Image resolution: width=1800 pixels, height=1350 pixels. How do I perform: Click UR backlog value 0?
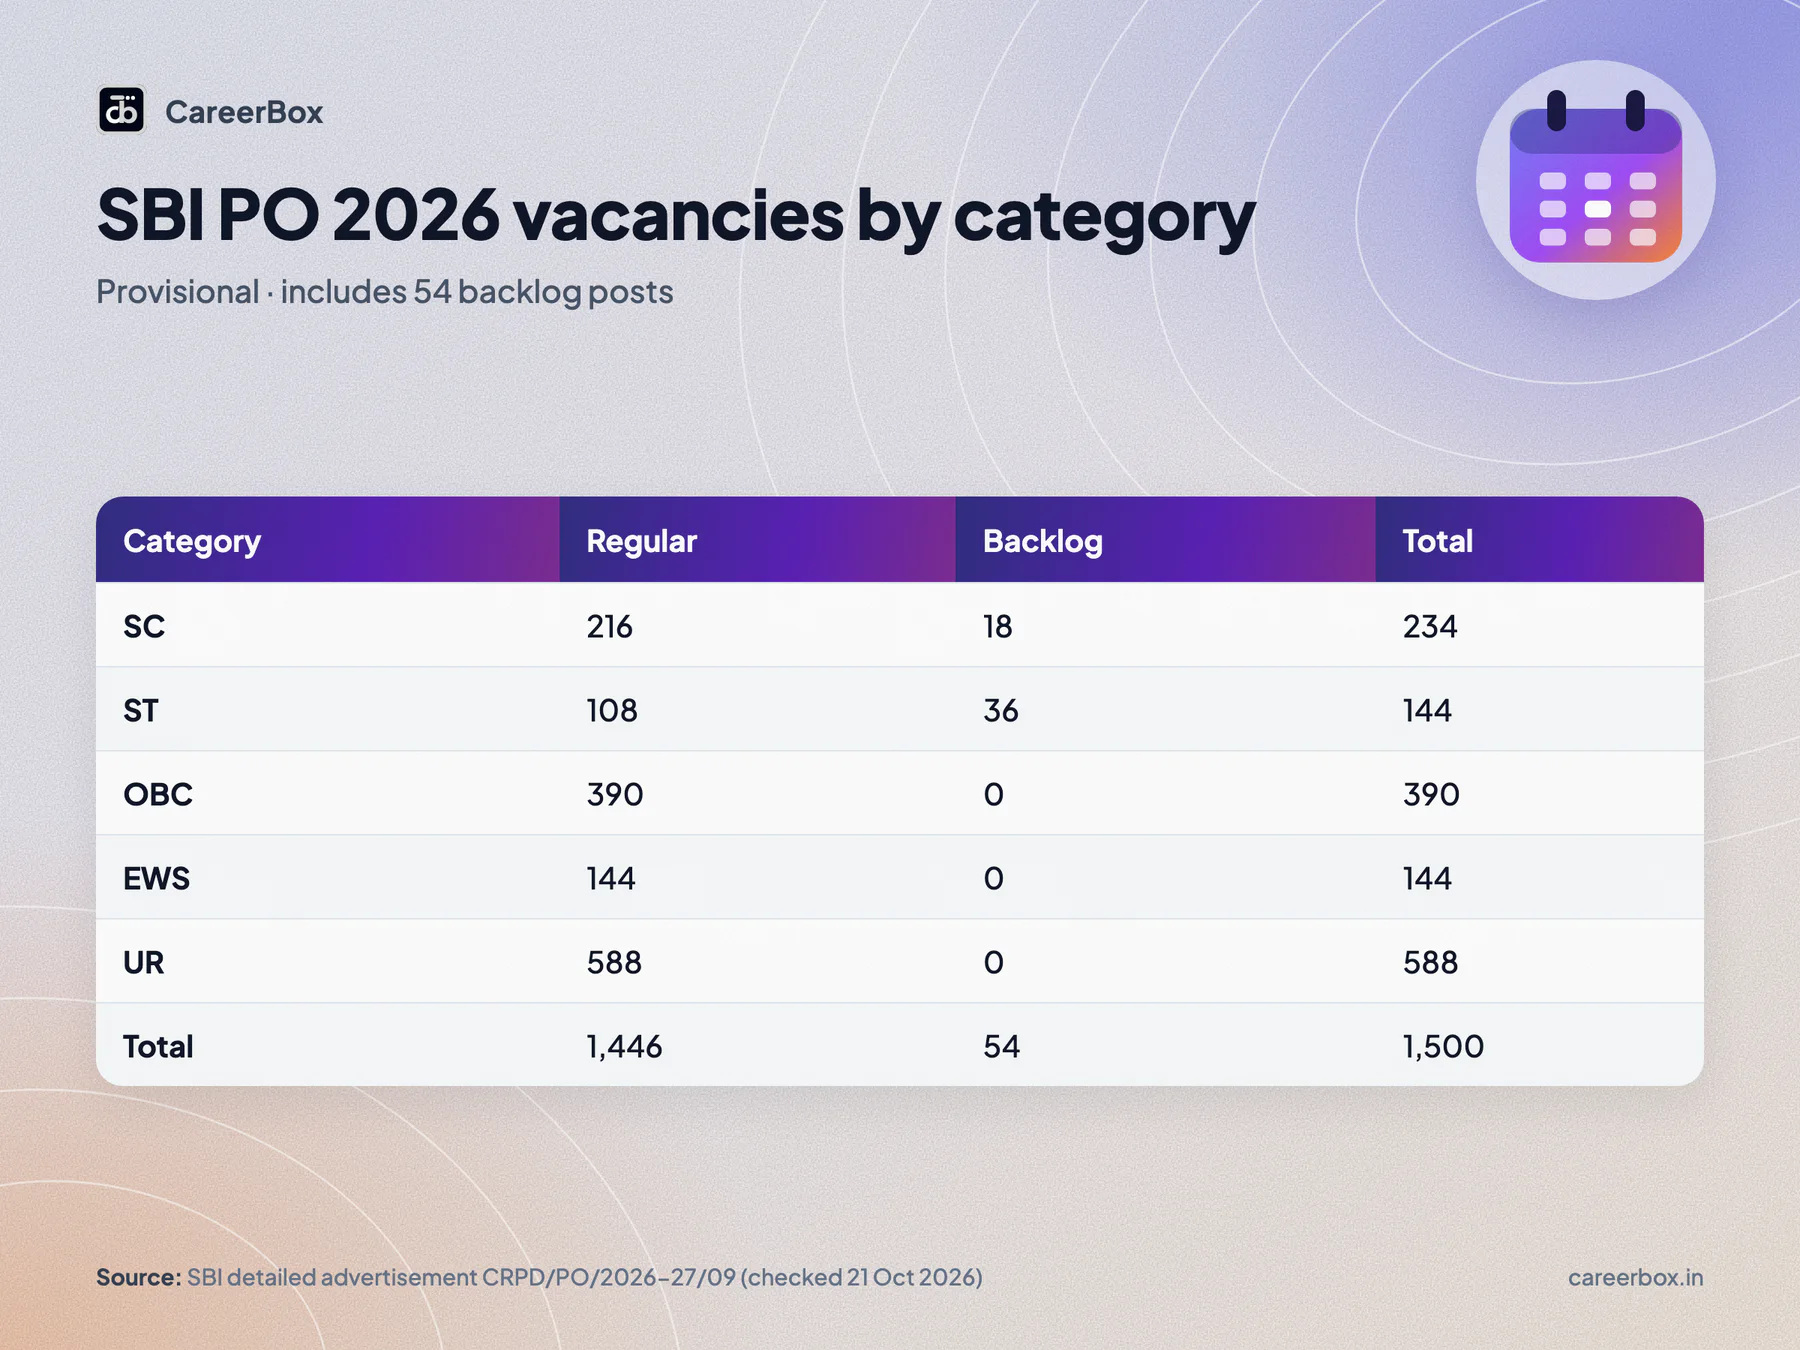point(993,962)
